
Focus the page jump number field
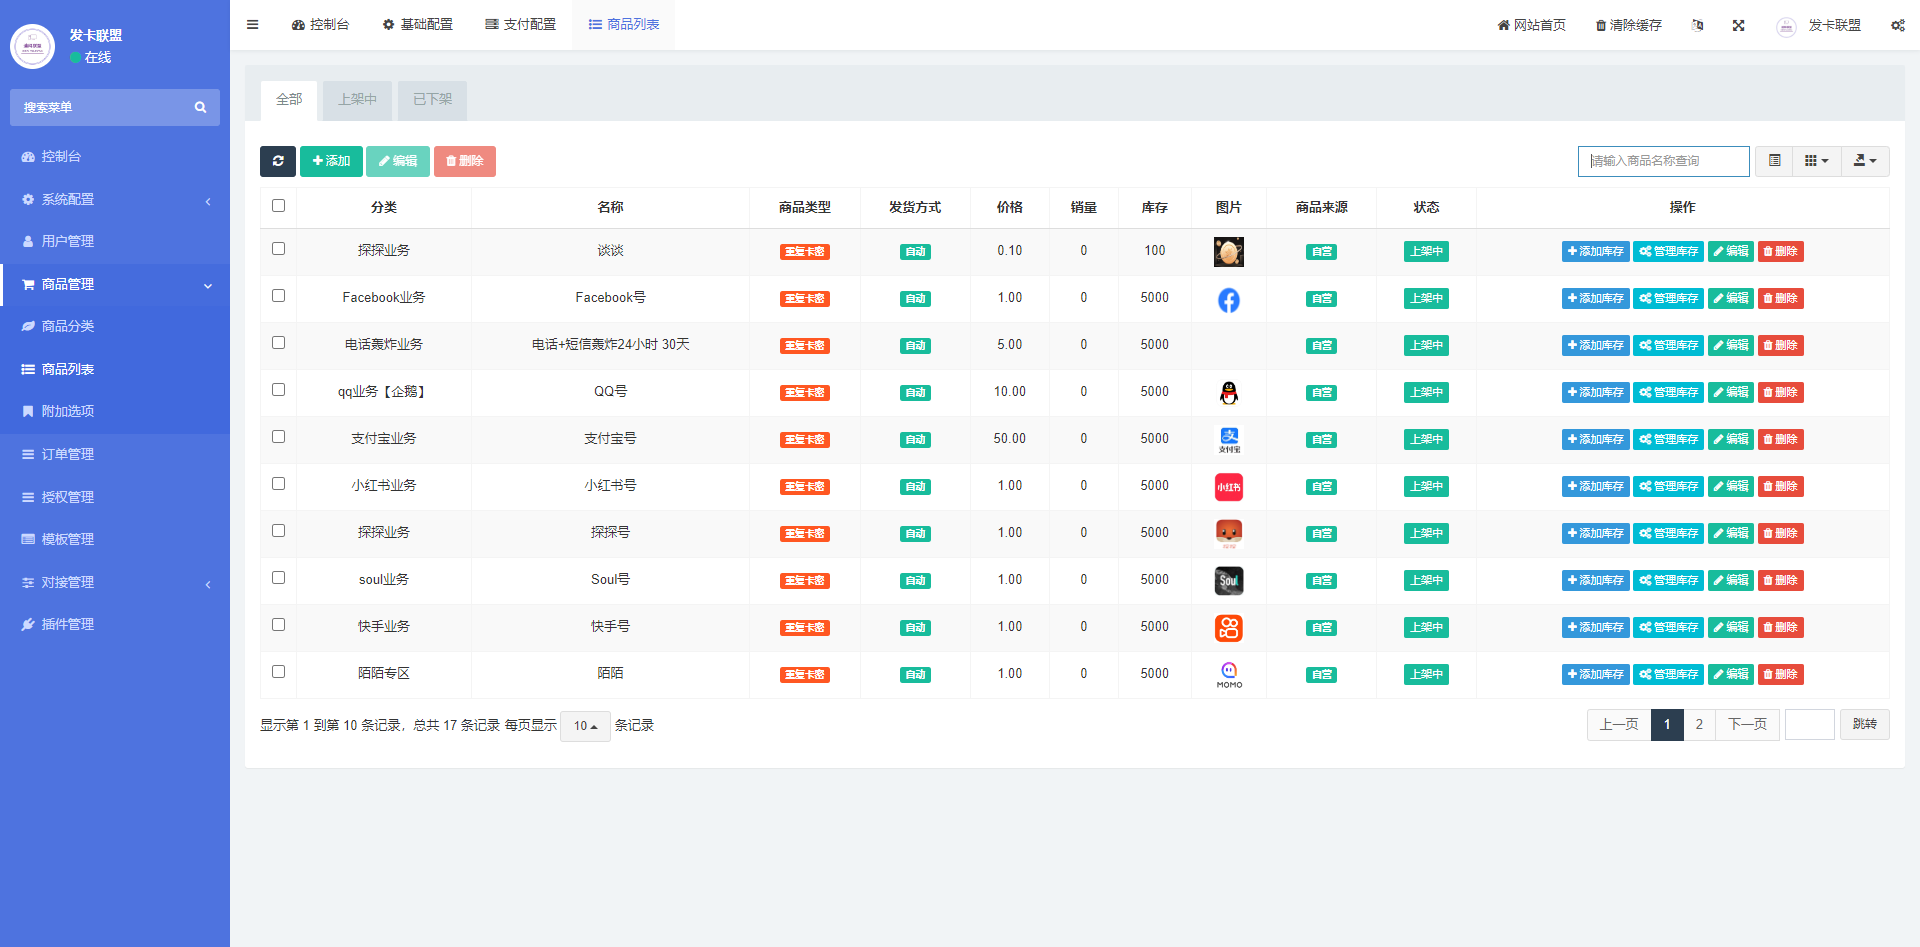[x=1810, y=725]
